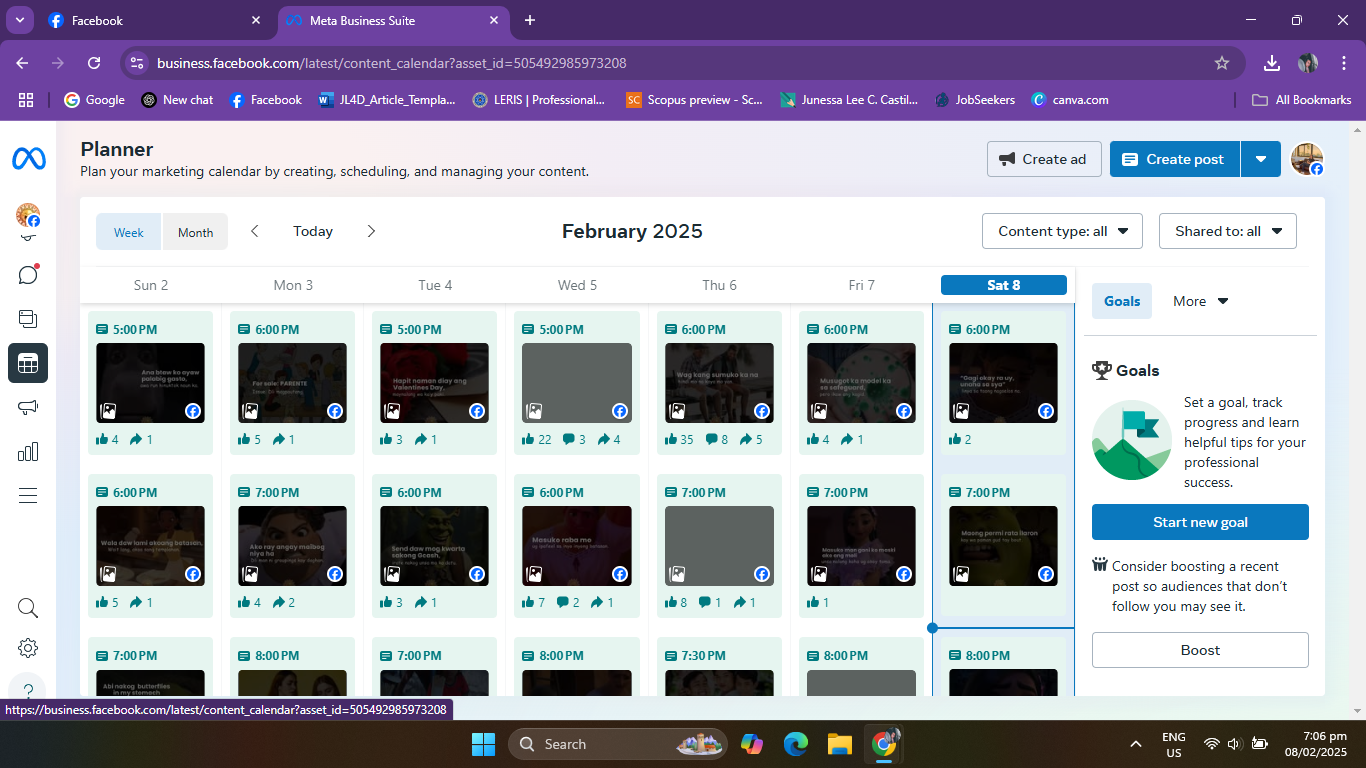Open the Inbox chat bubble icon
Screen dimensions: 1366x768
pyautogui.click(x=28, y=274)
